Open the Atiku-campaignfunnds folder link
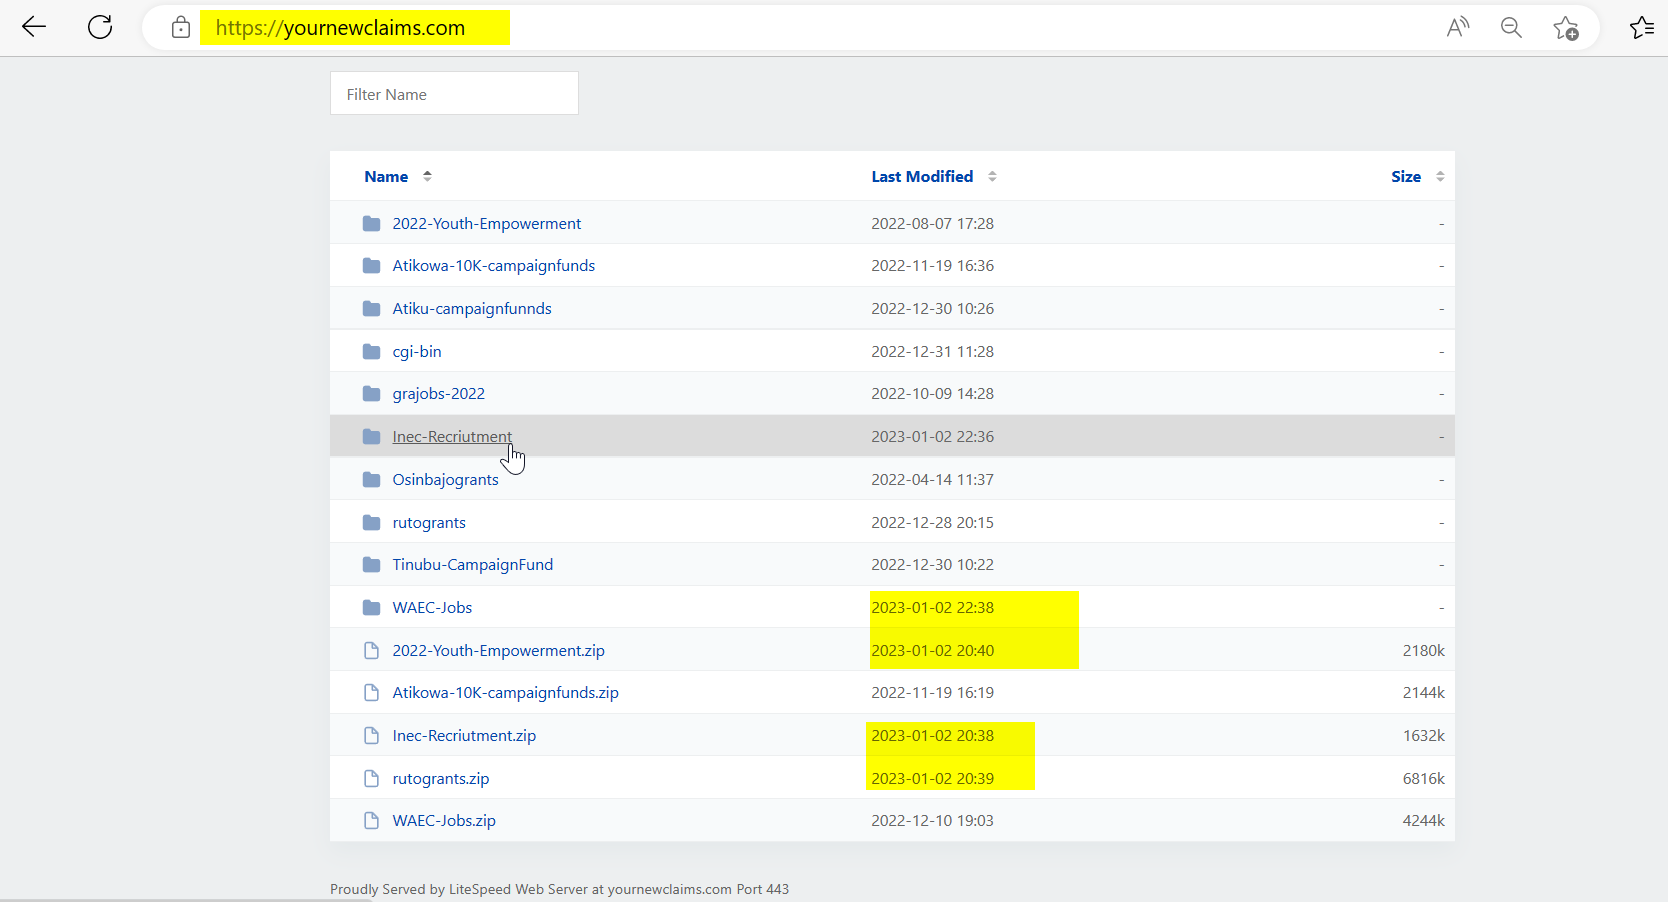This screenshot has width=1668, height=902. (472, 308)
